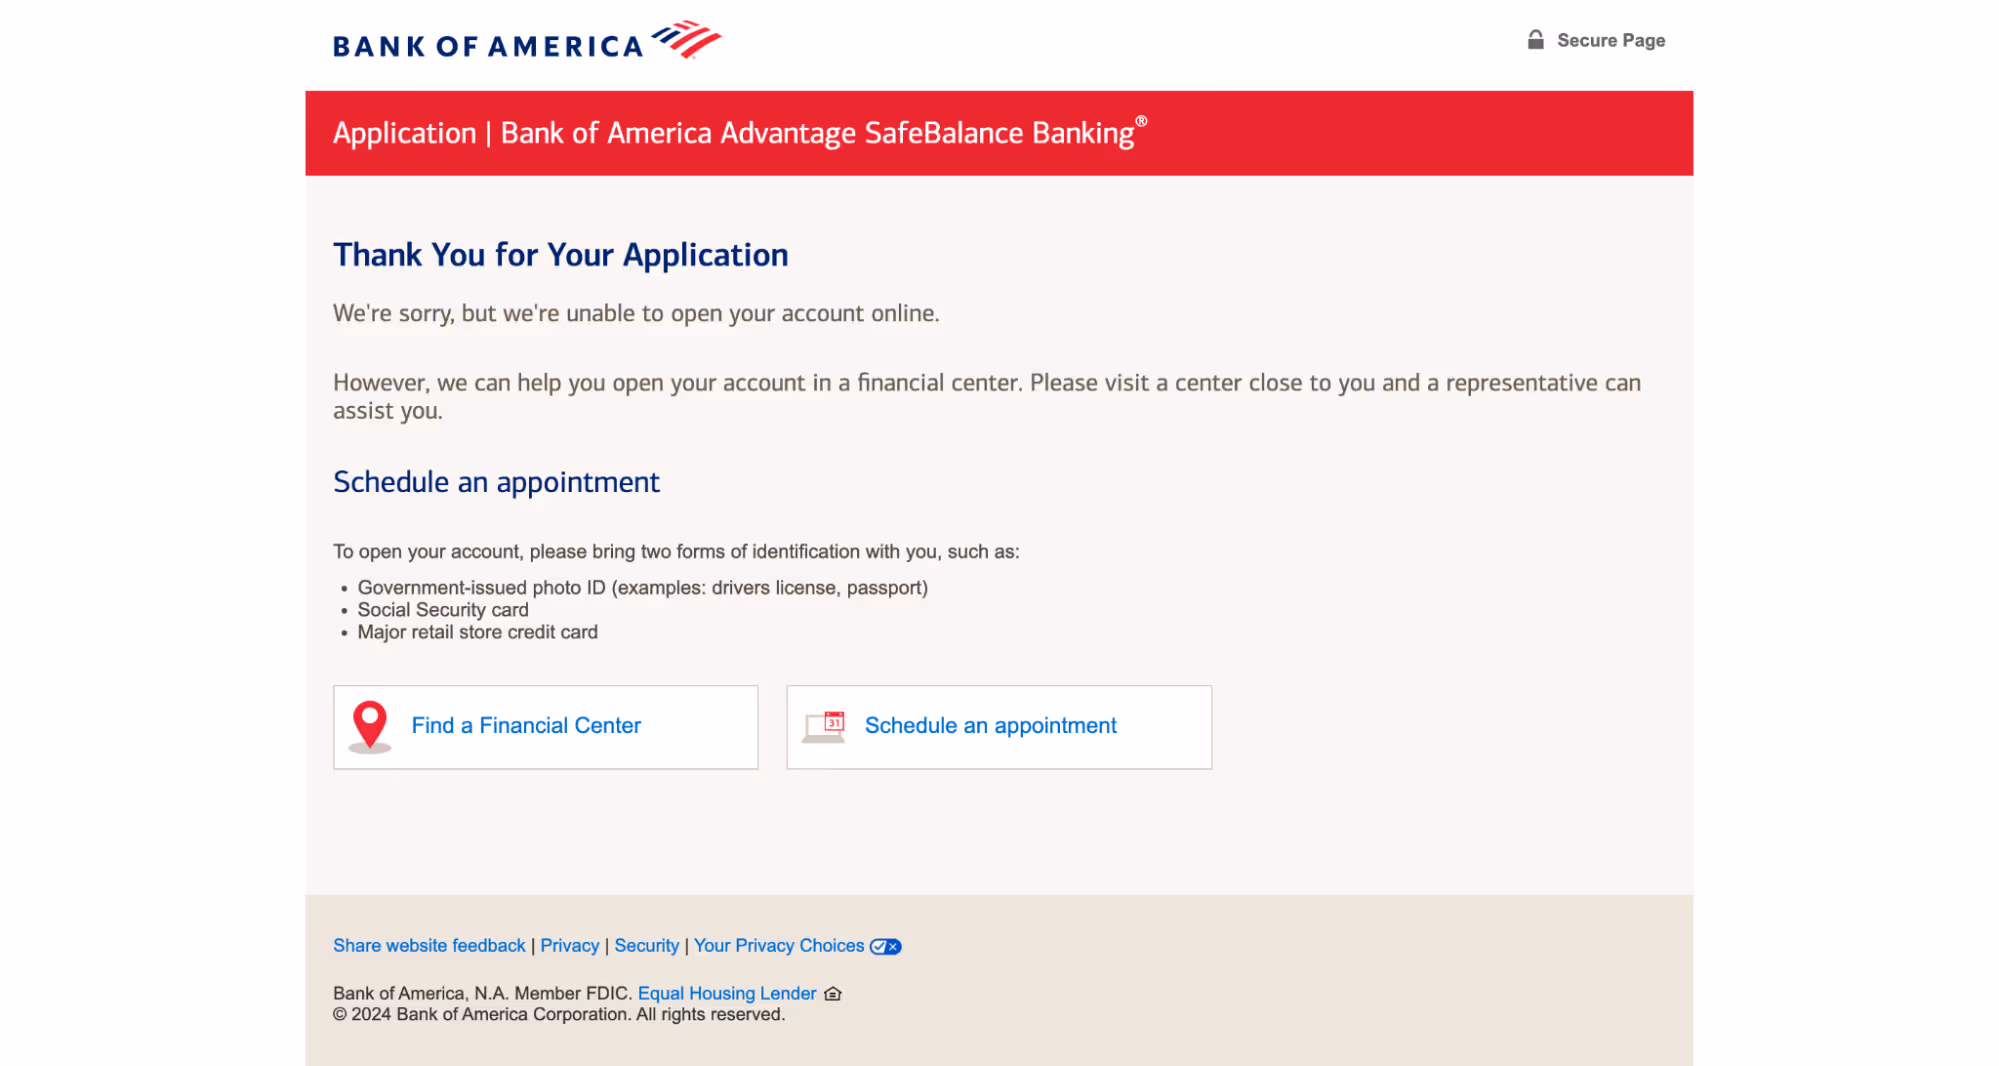
Task: Click the red location pin icon
Action: tap(371, 725)
